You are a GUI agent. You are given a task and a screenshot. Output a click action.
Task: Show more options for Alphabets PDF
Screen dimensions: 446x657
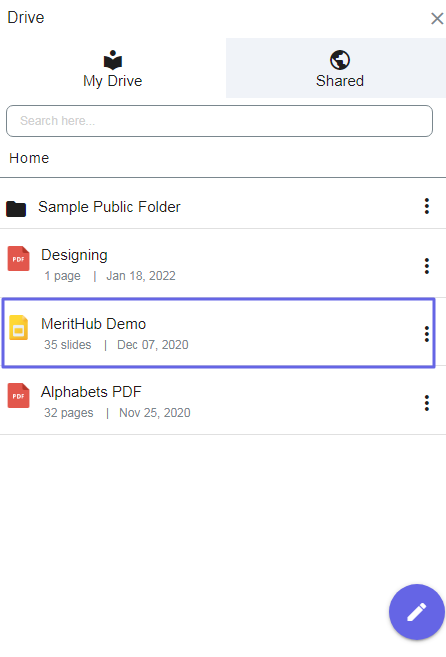click(x=427, y=403)
